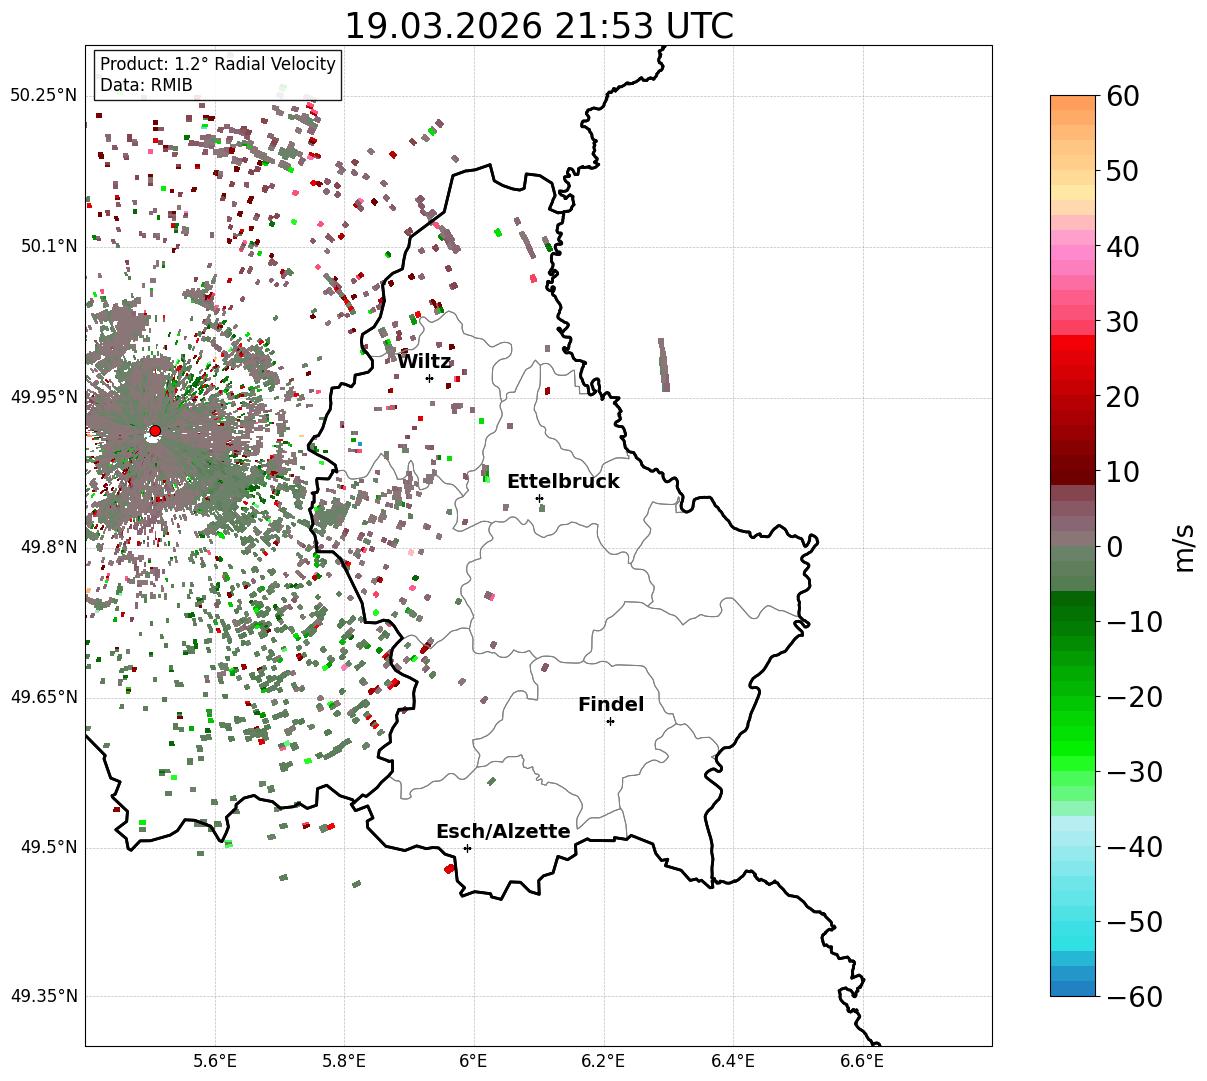Click the colorbar value 30 label
The width and height of the screenshot is (1207, 1081).
(1123, 322)
